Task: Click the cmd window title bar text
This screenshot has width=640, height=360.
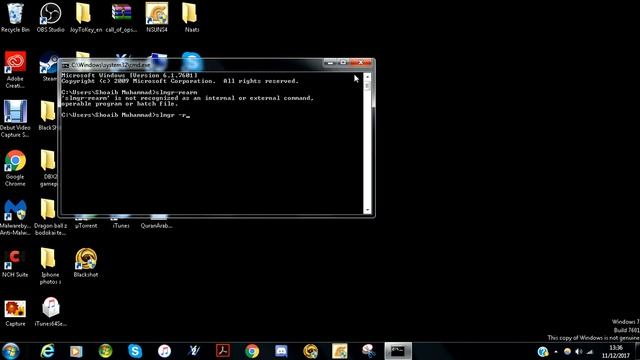Action: 111,65
